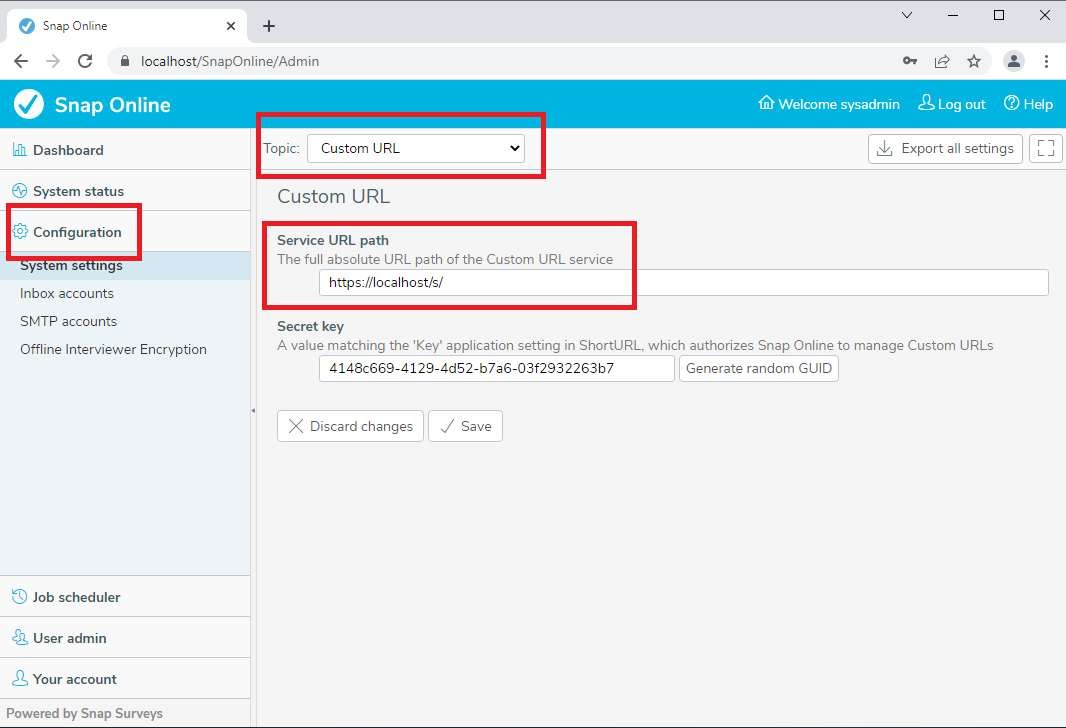The height and width of the screenshot is (728, 1066).
Task: Click the share page icon in address bar
Action: [x=941, y=61]
